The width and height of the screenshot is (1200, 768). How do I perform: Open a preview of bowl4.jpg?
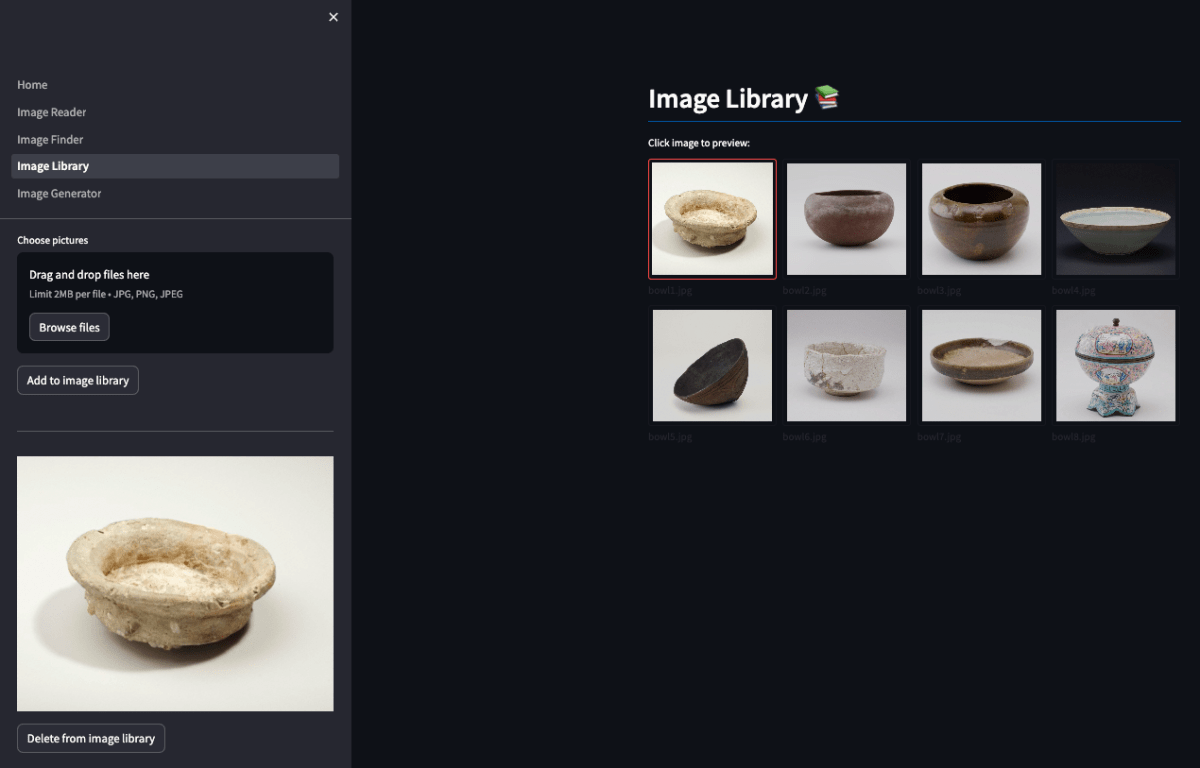pyautogui.click(x=1116, y=218)
